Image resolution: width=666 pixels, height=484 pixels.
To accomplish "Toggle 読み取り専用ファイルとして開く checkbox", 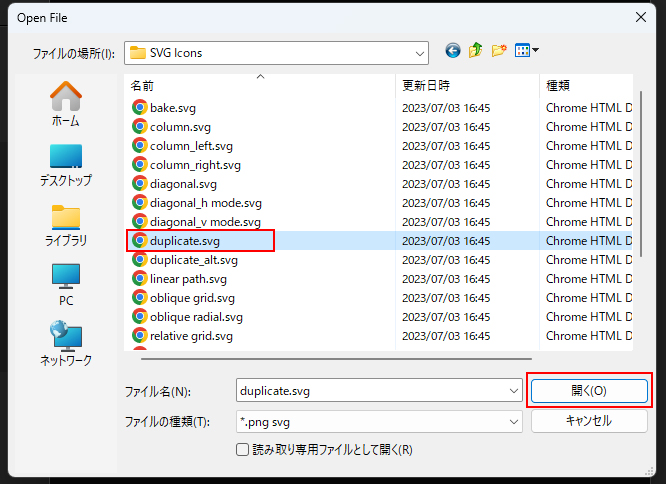I will coord(242,450).
